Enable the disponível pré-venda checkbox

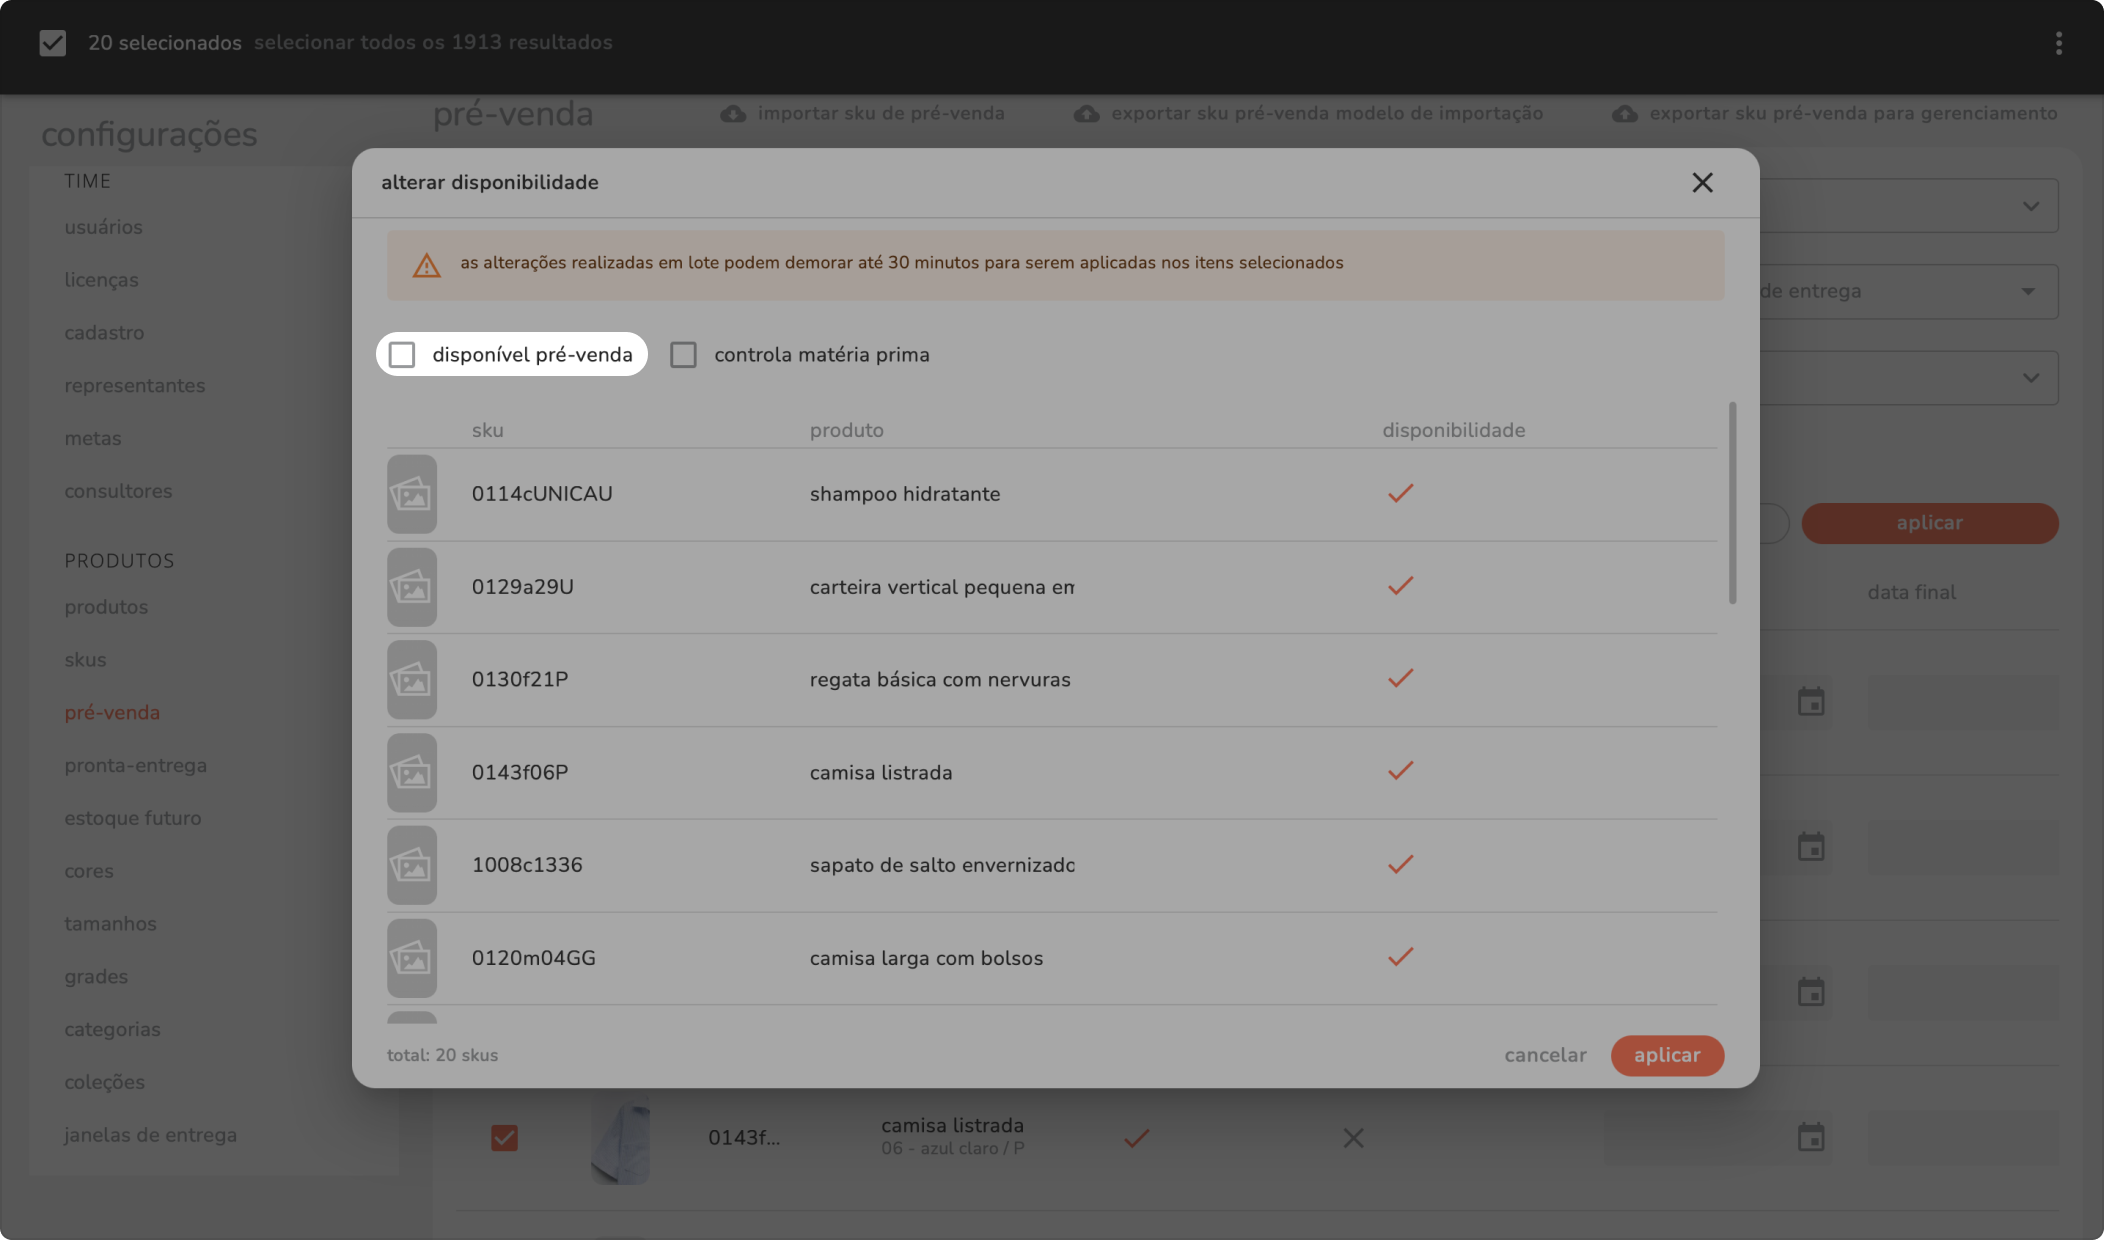(x=402, y=355)
